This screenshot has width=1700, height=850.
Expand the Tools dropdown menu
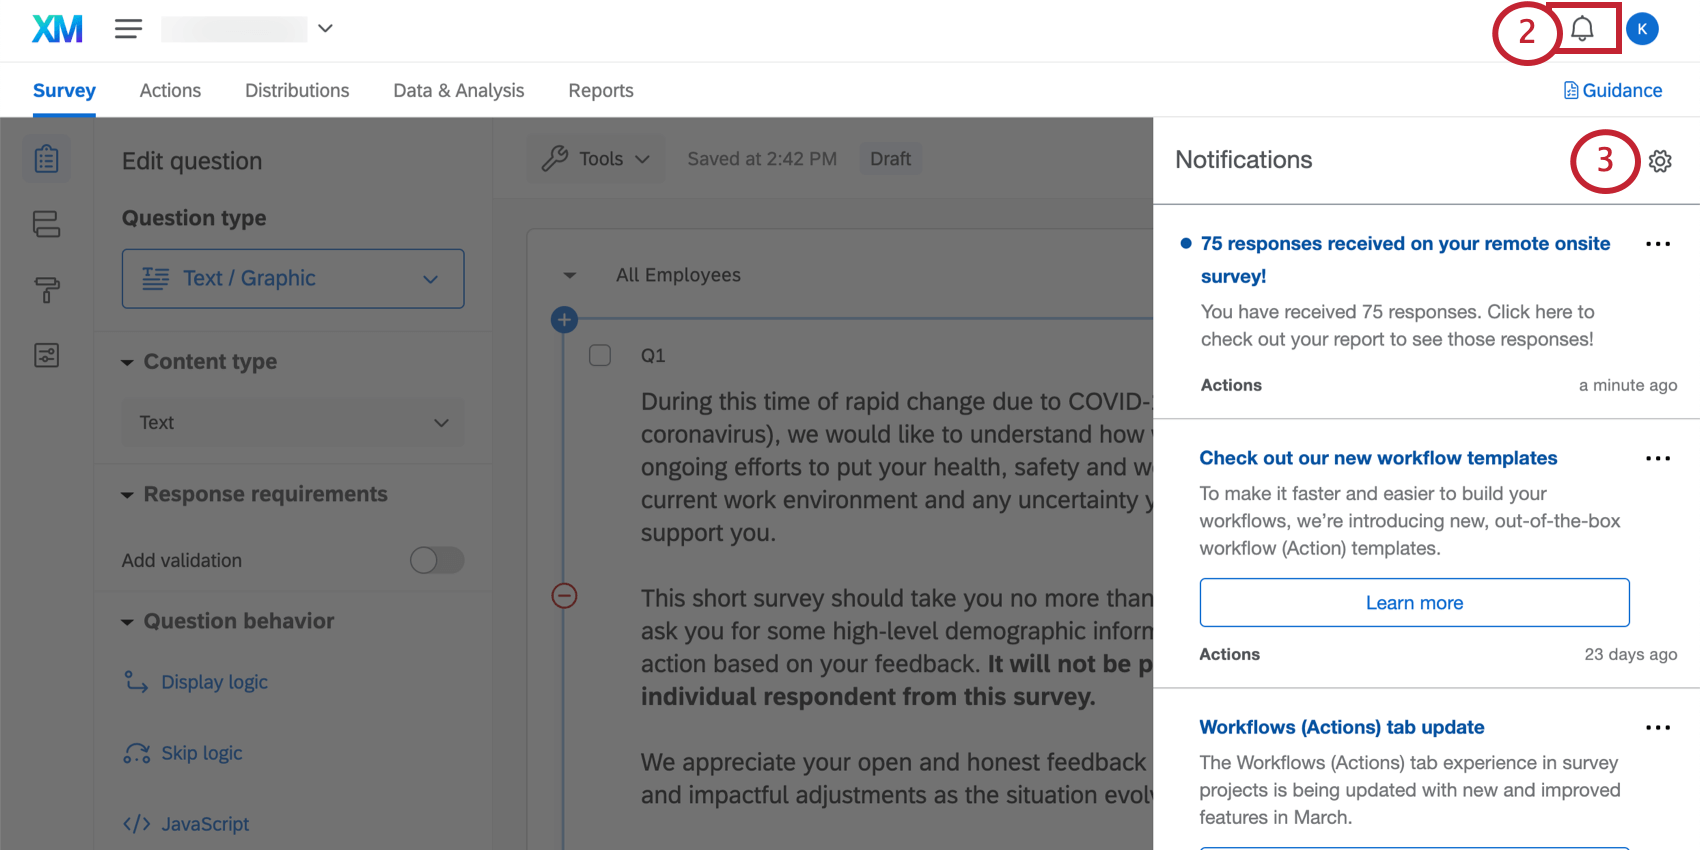pos(596,159)
